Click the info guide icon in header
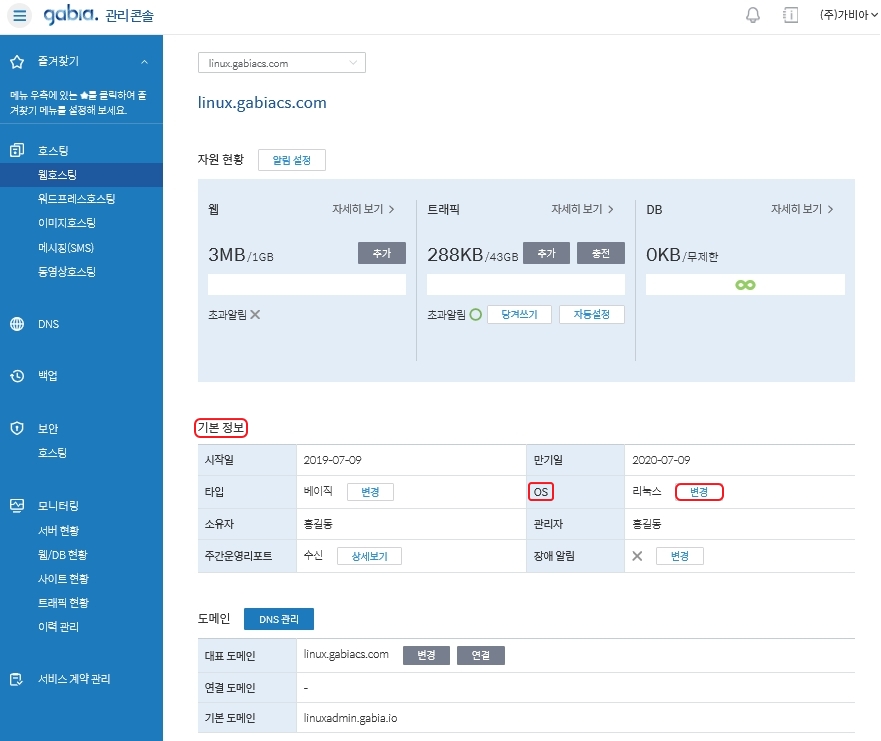The width and height of the screenshot is (881, 741). [x=791, y=15]
